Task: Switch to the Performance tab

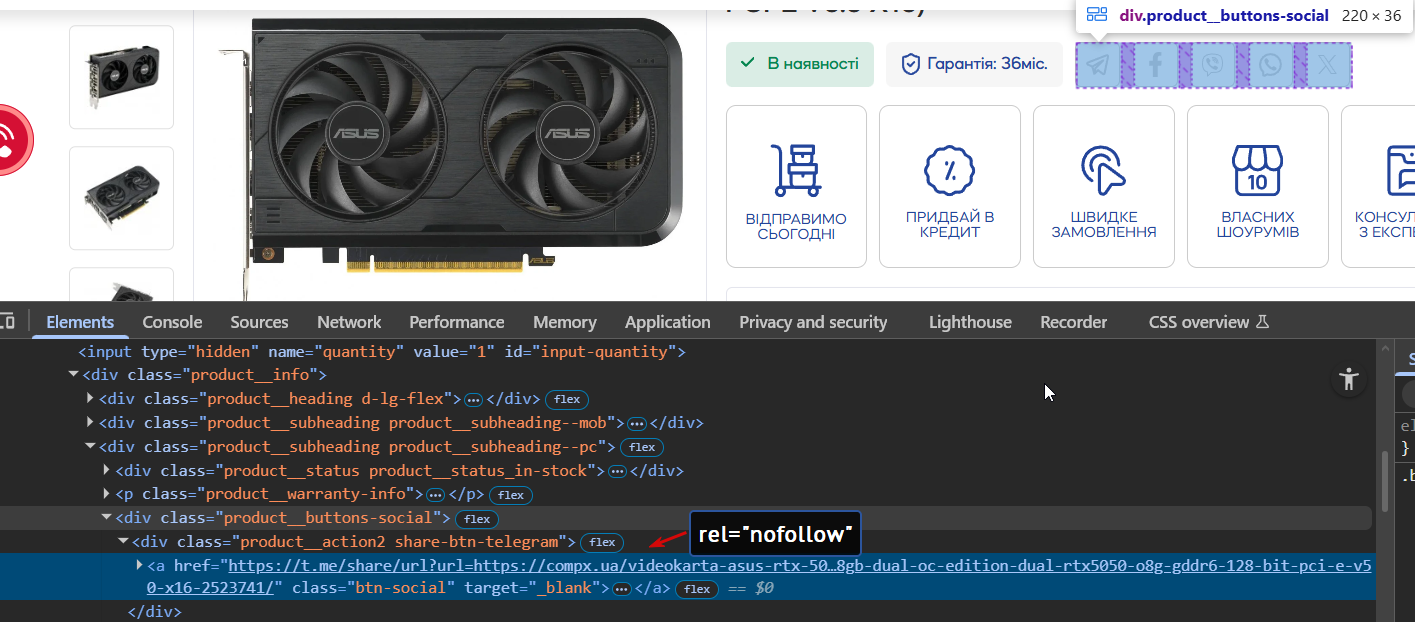Action: pos(456,322)
